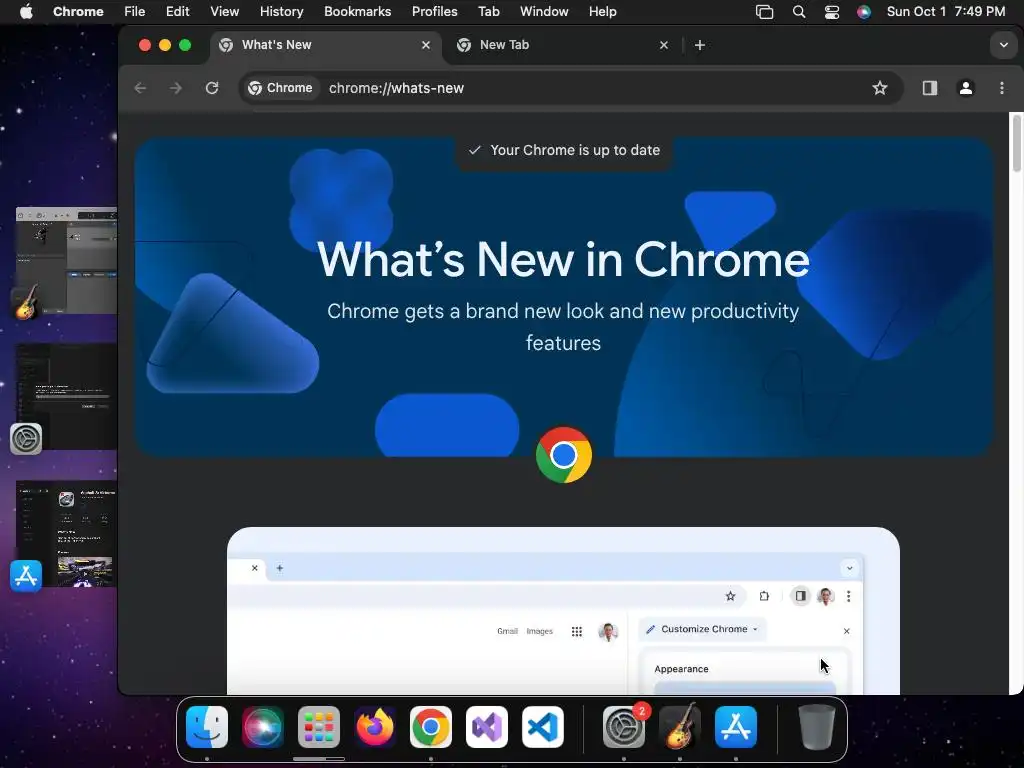Image resolution: width=1024 pixels, height=768 pixels.
Task: Switch to the New Tab tab
Action: pyautogui.click(x=562, y=45)
